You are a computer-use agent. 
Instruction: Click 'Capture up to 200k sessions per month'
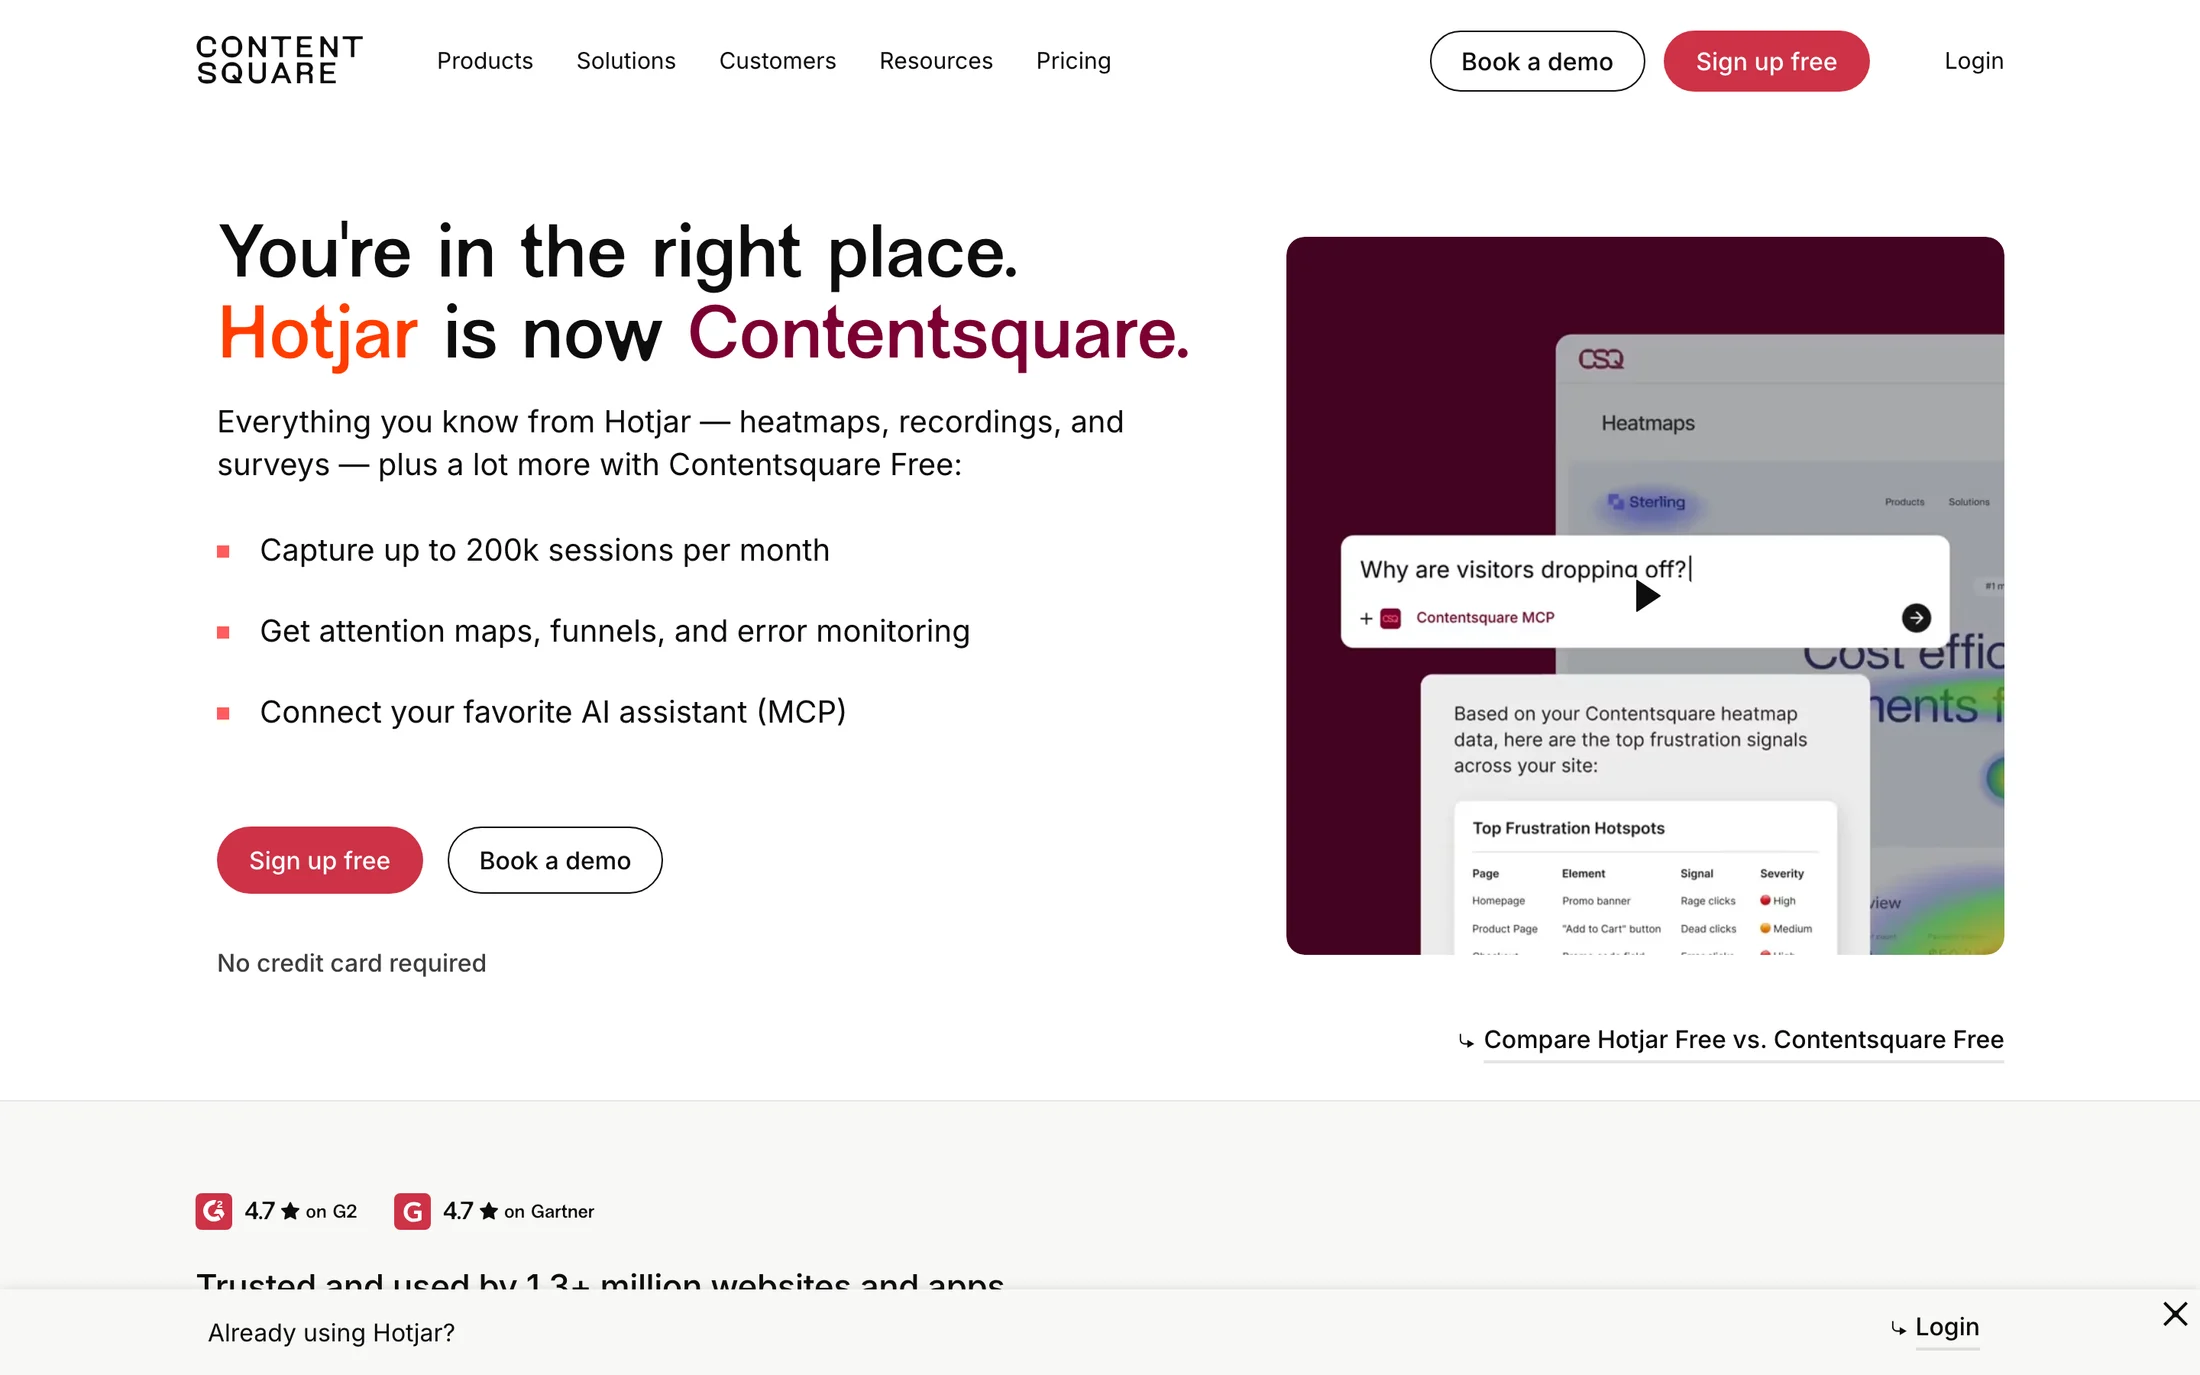pos(545,550)
